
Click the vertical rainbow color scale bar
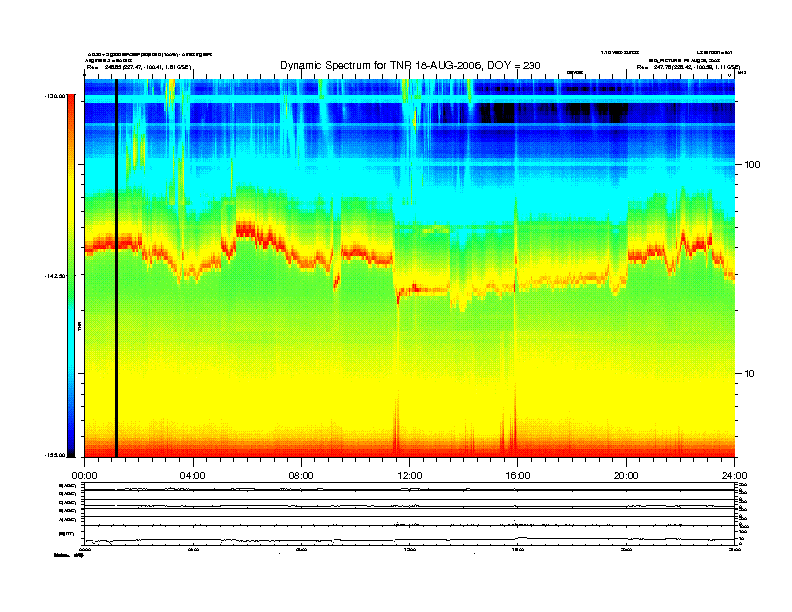click(71, 275)
